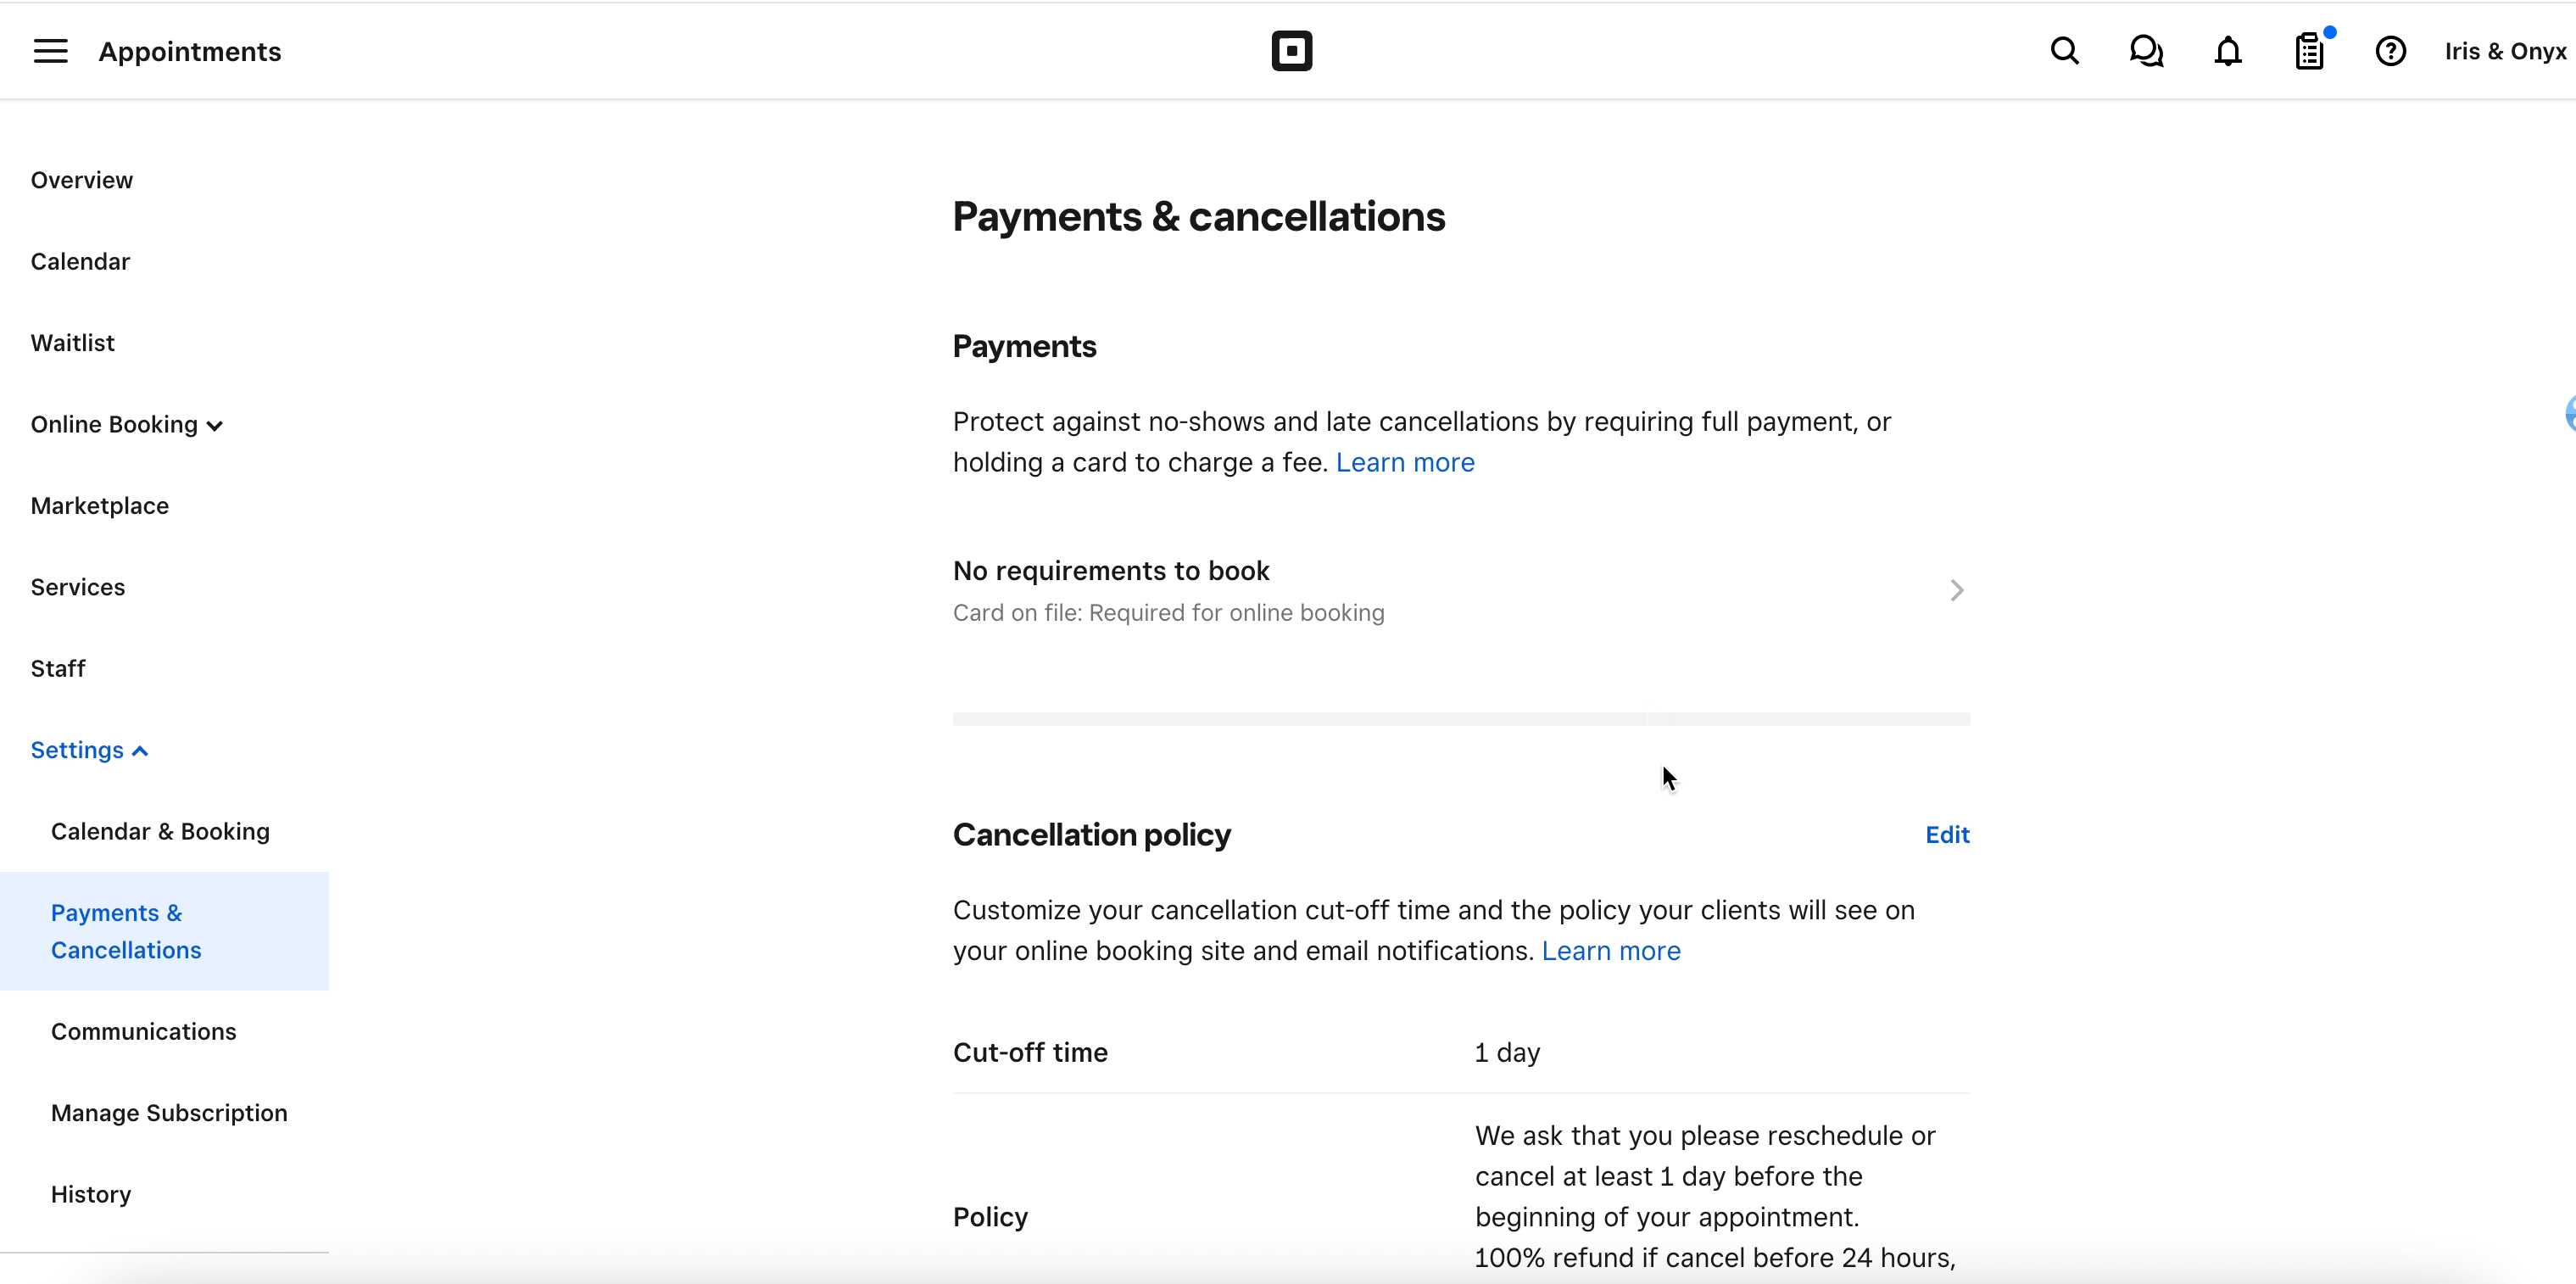Open the help question mark icon
The image size is (2576, 1284).
[2390, 51]
